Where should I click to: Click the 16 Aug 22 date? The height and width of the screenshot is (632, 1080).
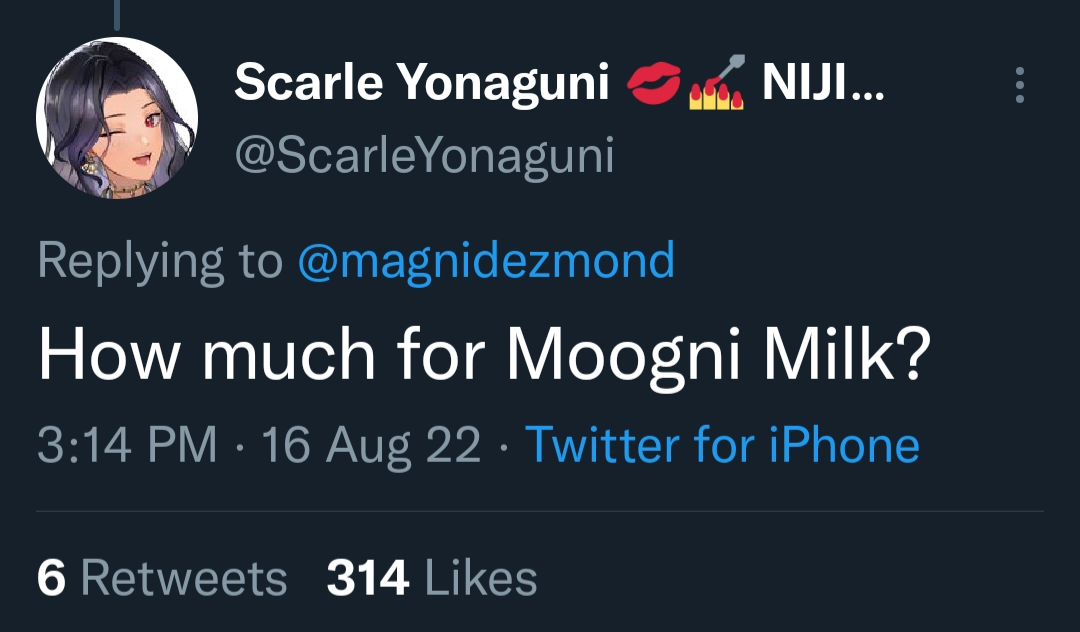click(x=371, y=444)
